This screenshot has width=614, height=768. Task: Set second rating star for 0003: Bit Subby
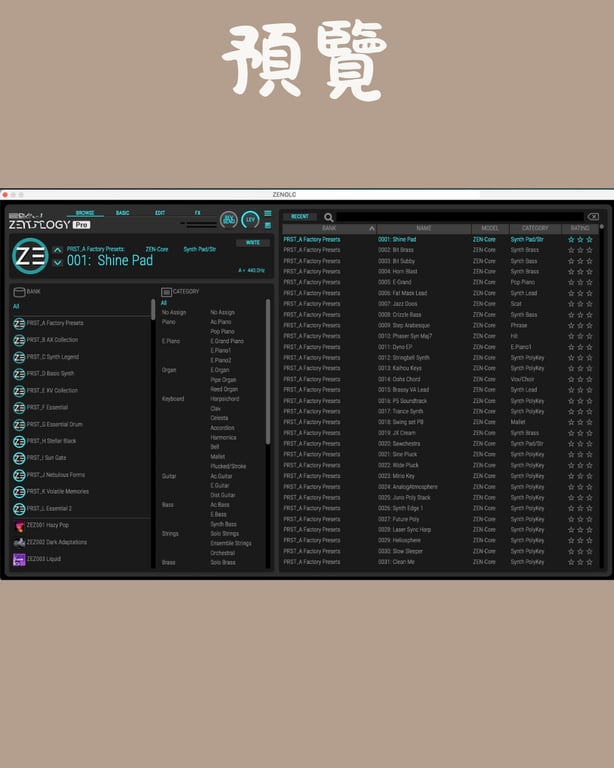(580, 261)
